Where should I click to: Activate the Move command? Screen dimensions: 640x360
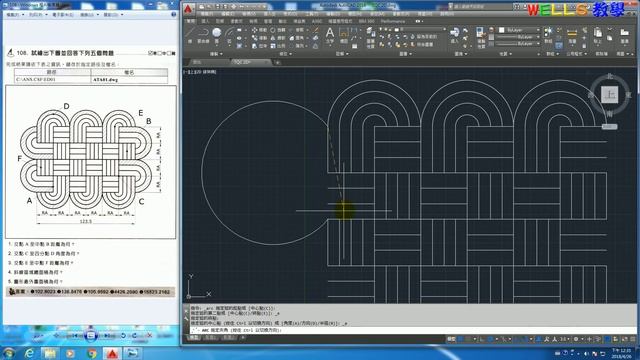[x=259, y=30]
